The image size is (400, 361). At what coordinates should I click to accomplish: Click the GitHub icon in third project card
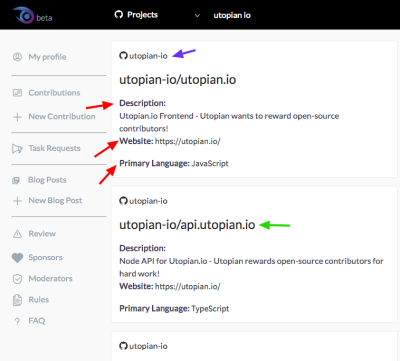123,346
